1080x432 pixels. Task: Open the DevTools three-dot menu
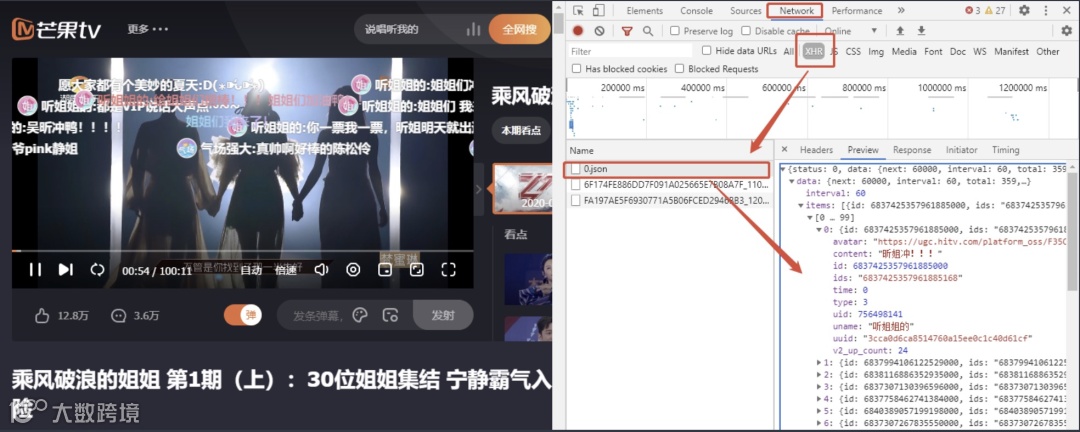point(1045,10)
